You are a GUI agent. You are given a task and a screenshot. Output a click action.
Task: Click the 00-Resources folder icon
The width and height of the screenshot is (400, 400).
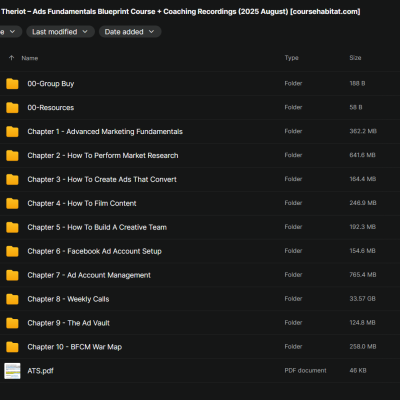pyautogui.click(x=12, y=108)
